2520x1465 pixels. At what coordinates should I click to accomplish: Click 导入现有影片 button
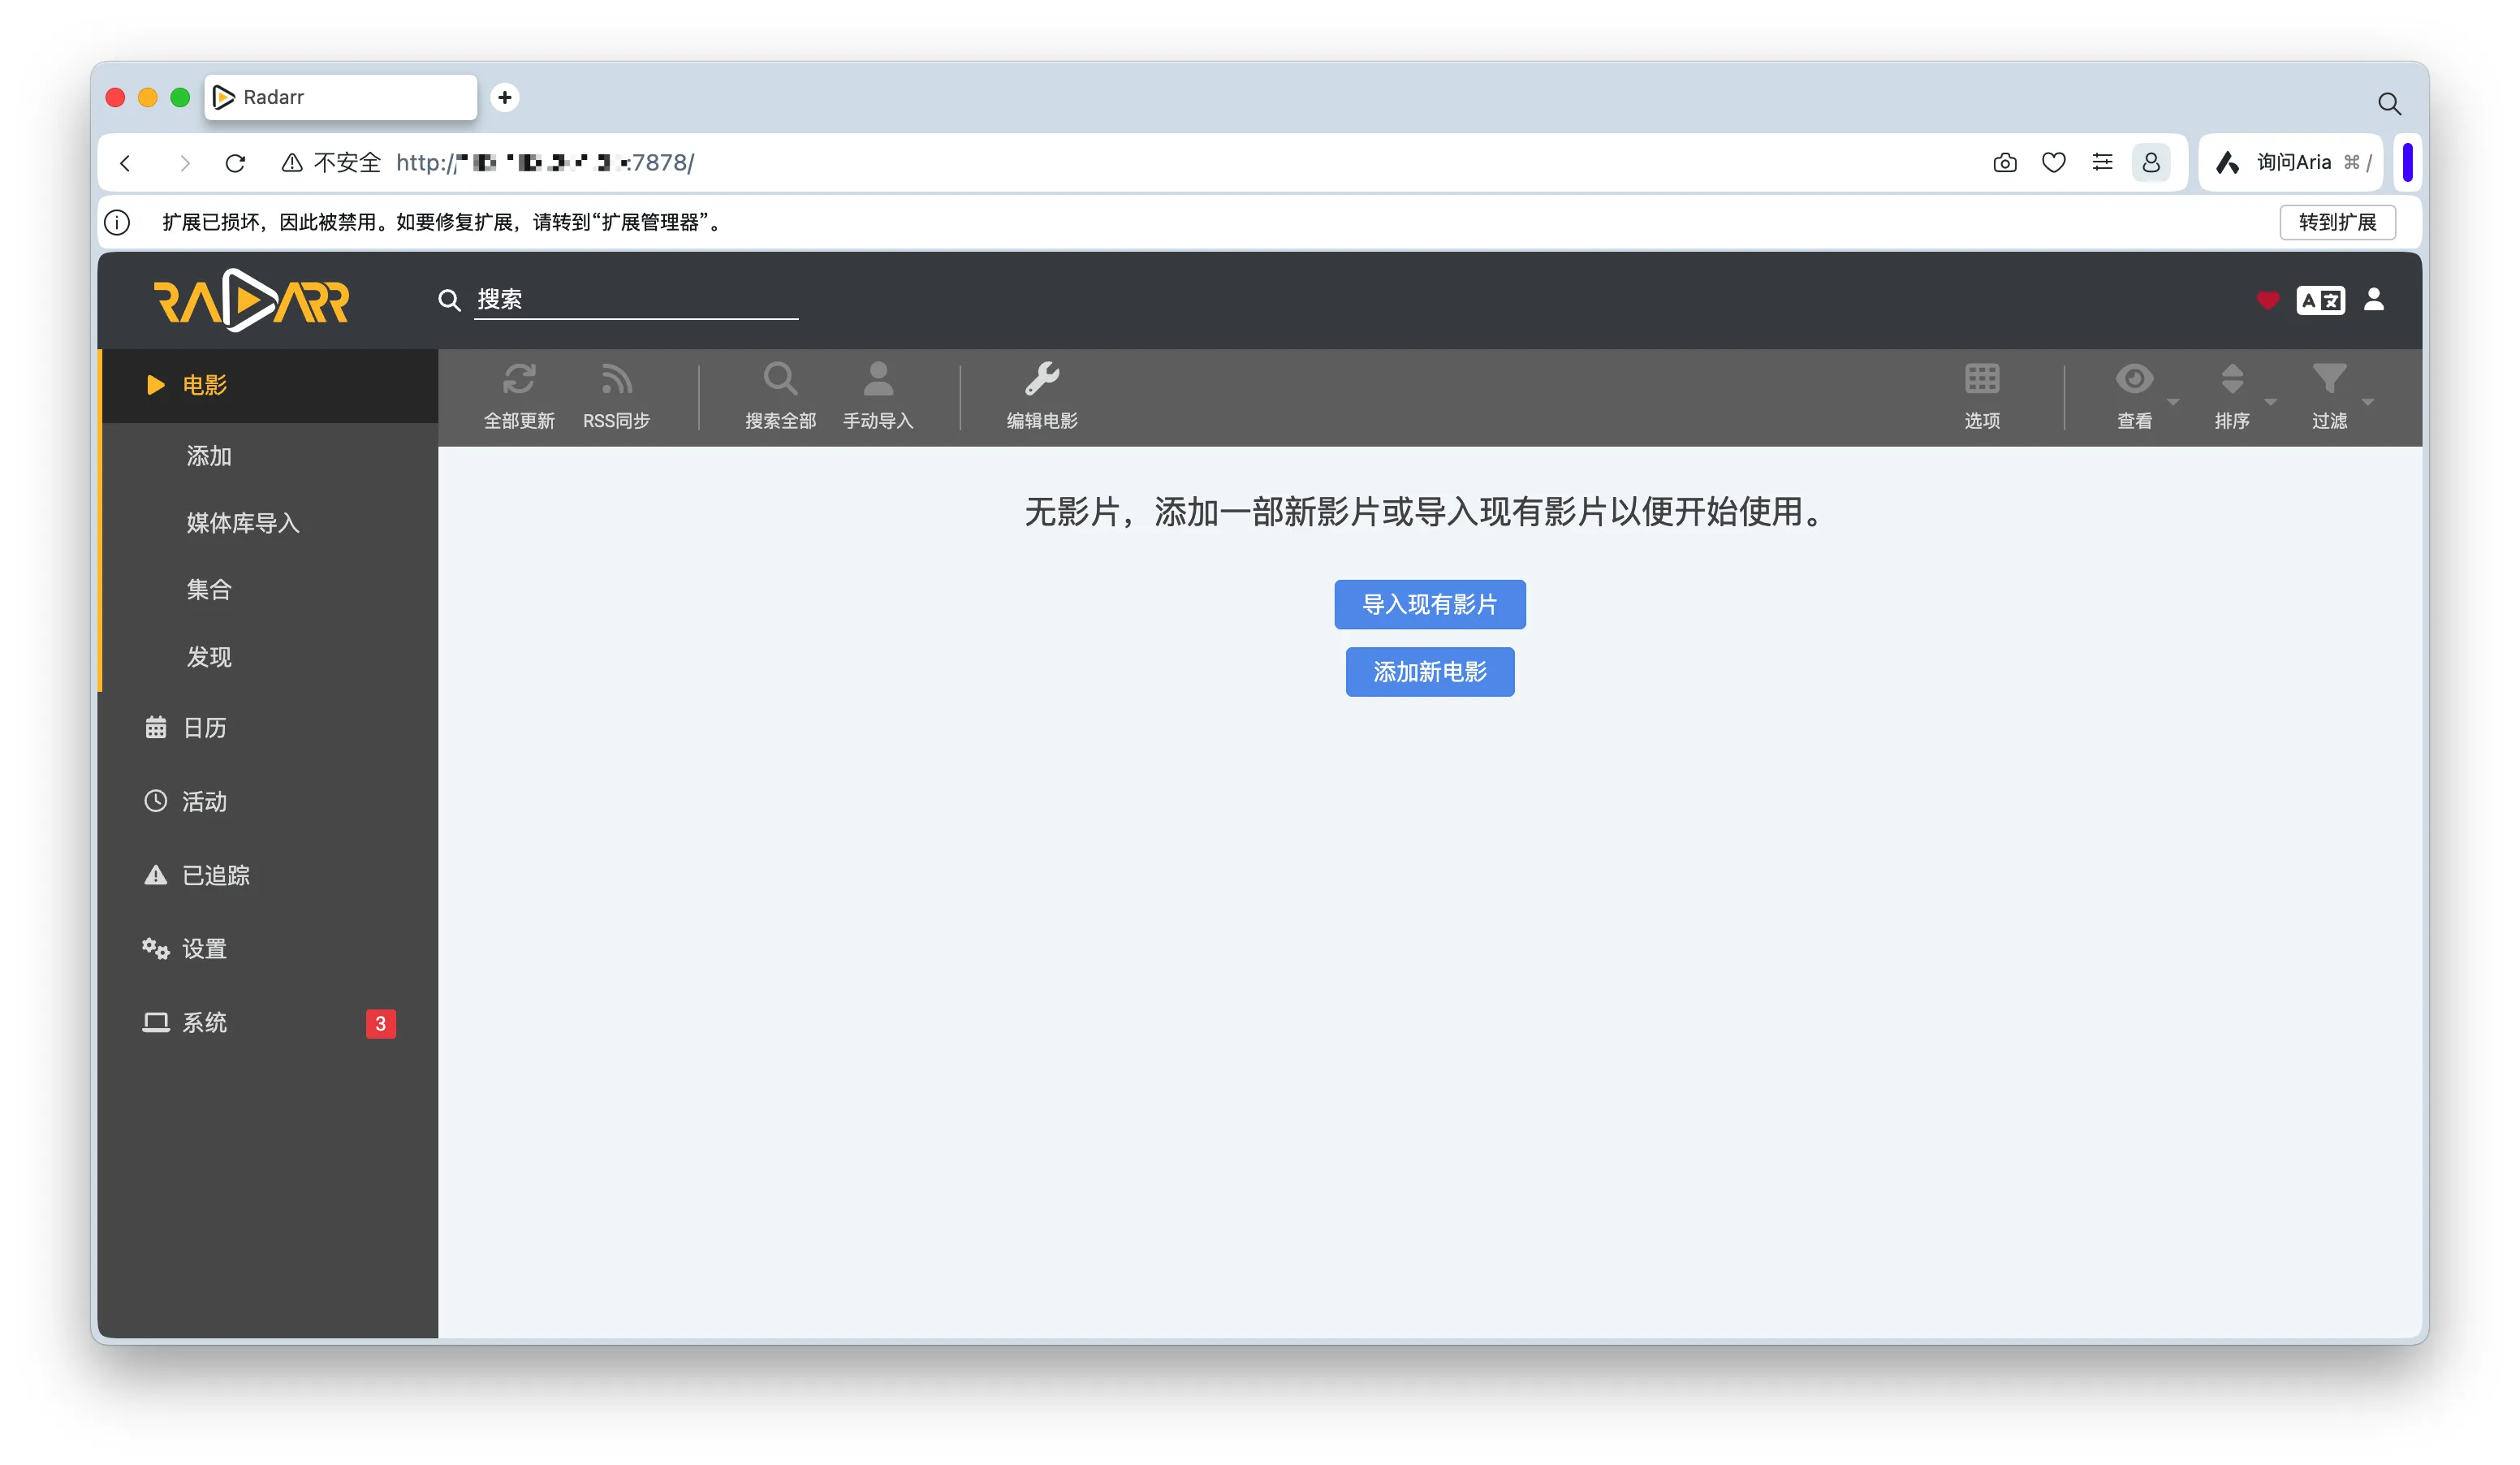click(1429, 604)
